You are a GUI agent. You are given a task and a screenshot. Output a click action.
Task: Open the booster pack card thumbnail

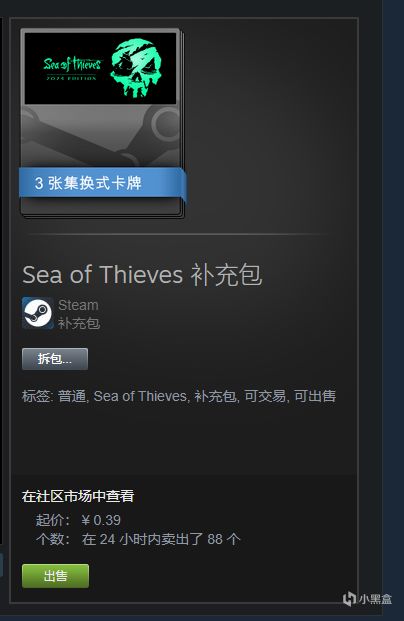[102, 123]
